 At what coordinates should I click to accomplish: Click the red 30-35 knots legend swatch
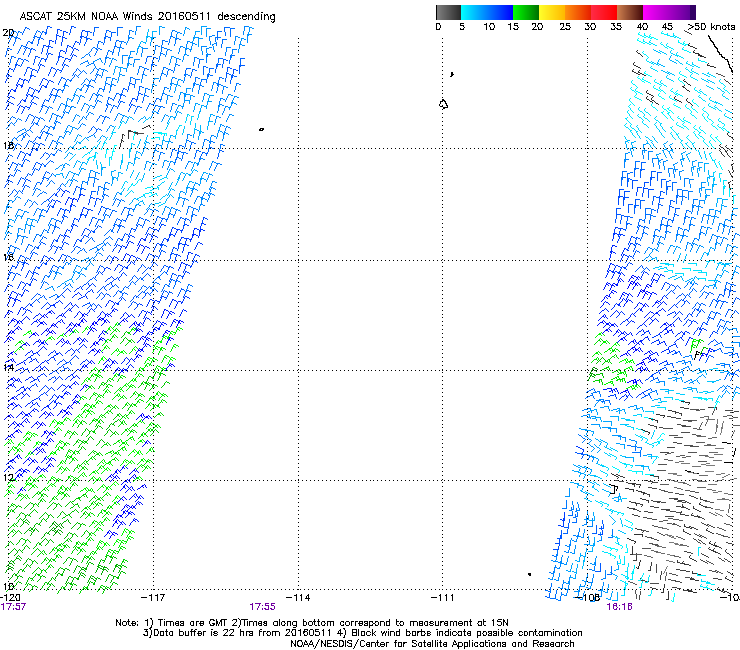click(x=604, y=12)
